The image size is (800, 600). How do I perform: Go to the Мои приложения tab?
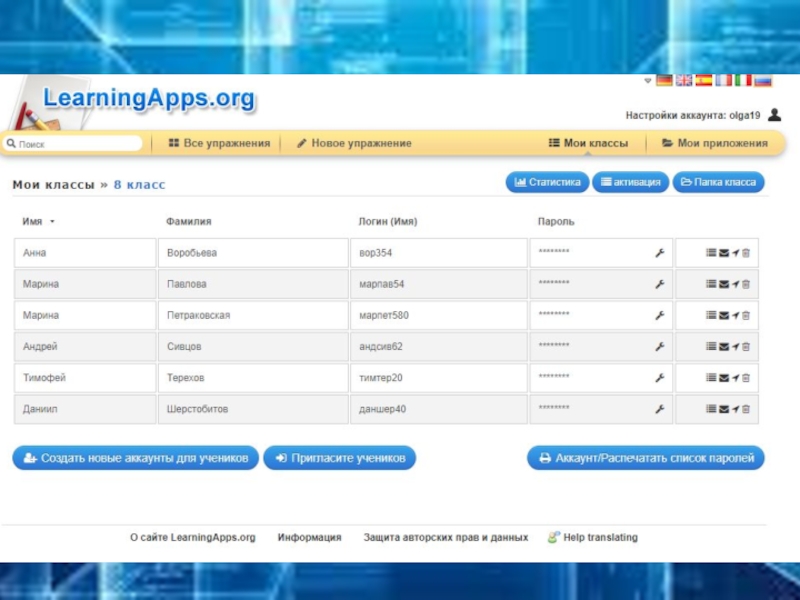click(x=714, y=144)
